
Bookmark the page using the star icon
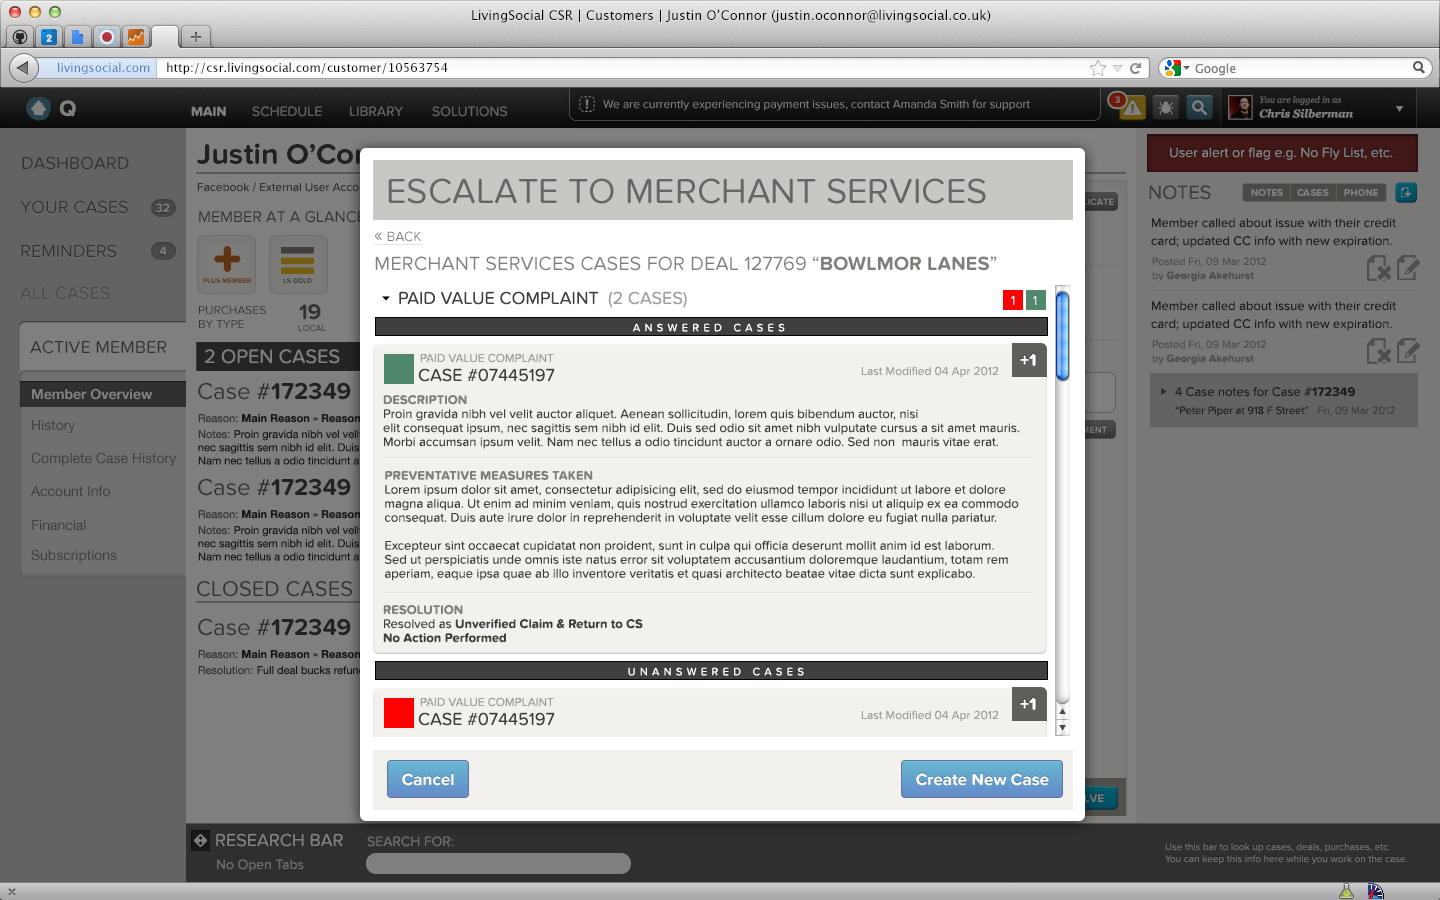pyautogui.click(x=1098, y=68)
